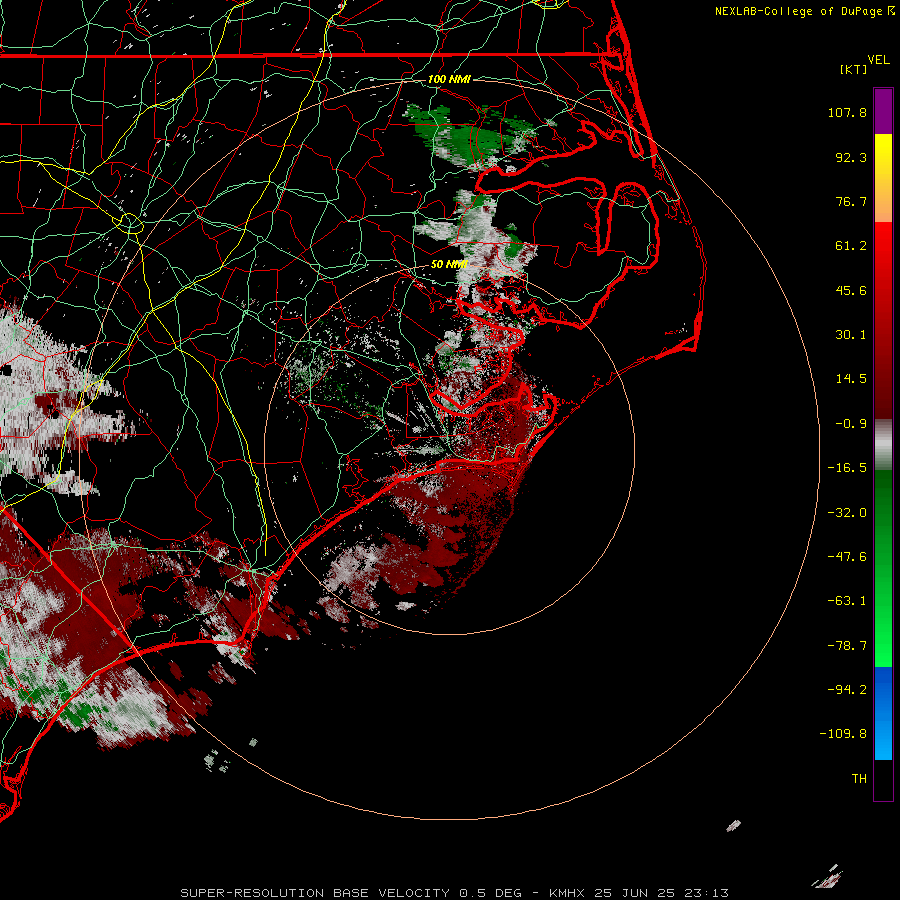Click the 50 NMI range ring label
Image resolution: width=900 pixels, height=900 pixels.
click(x=449, y=264)
